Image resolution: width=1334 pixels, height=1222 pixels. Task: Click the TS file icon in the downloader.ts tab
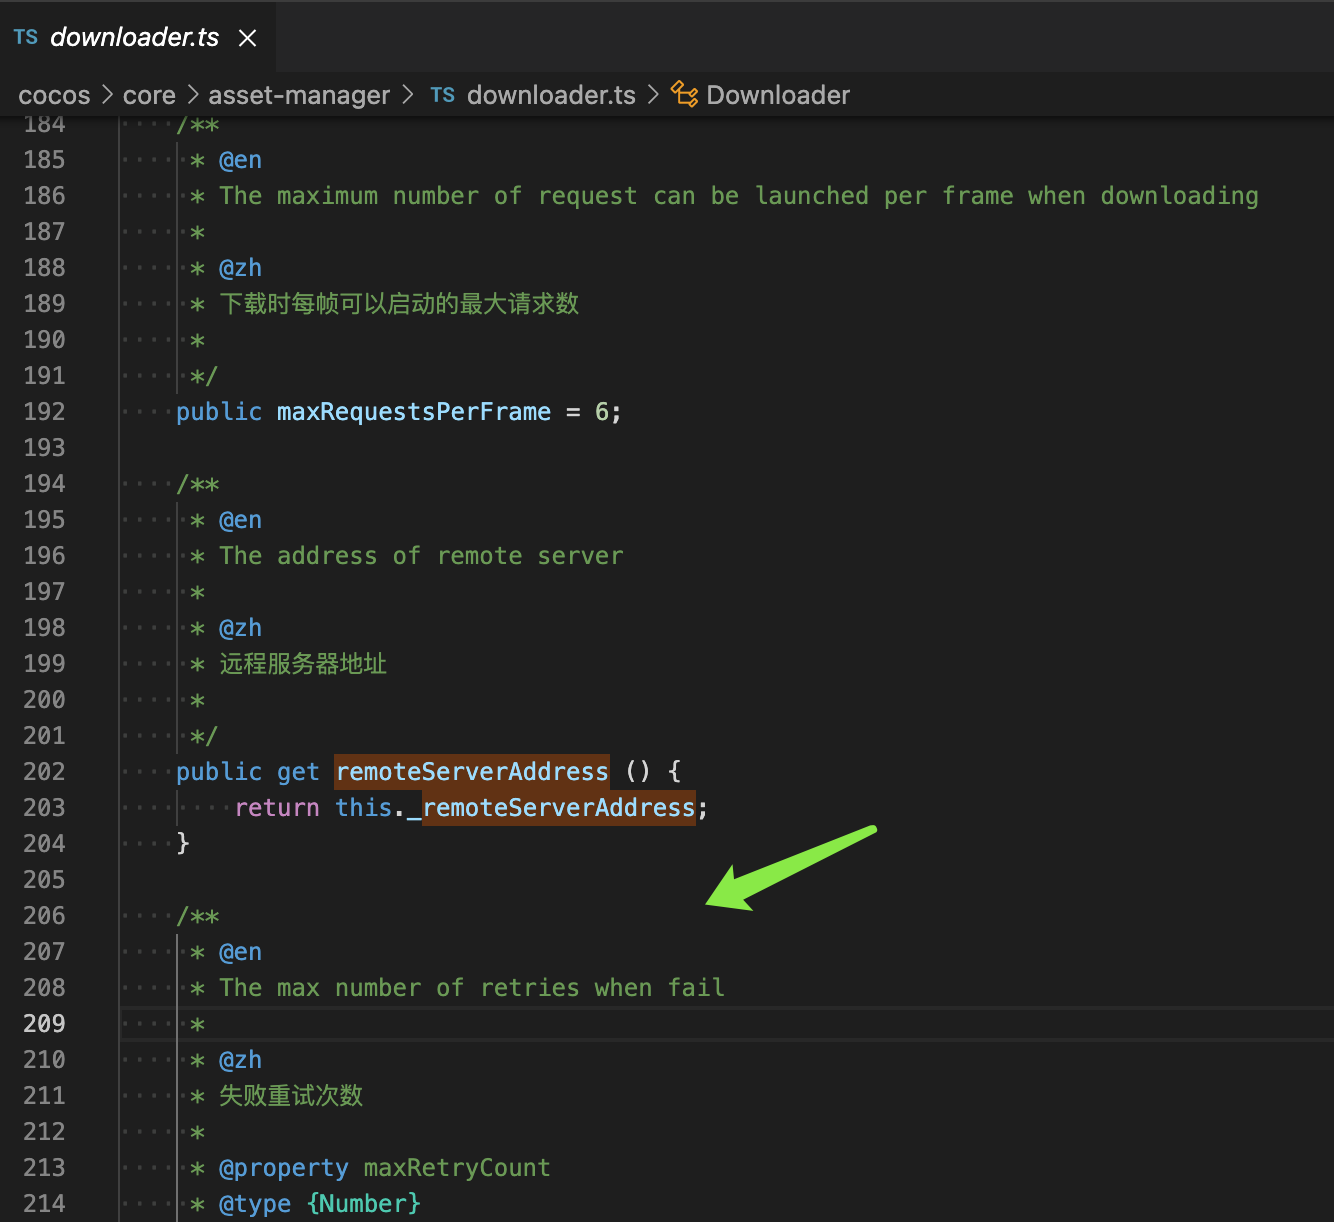point(26,37)
